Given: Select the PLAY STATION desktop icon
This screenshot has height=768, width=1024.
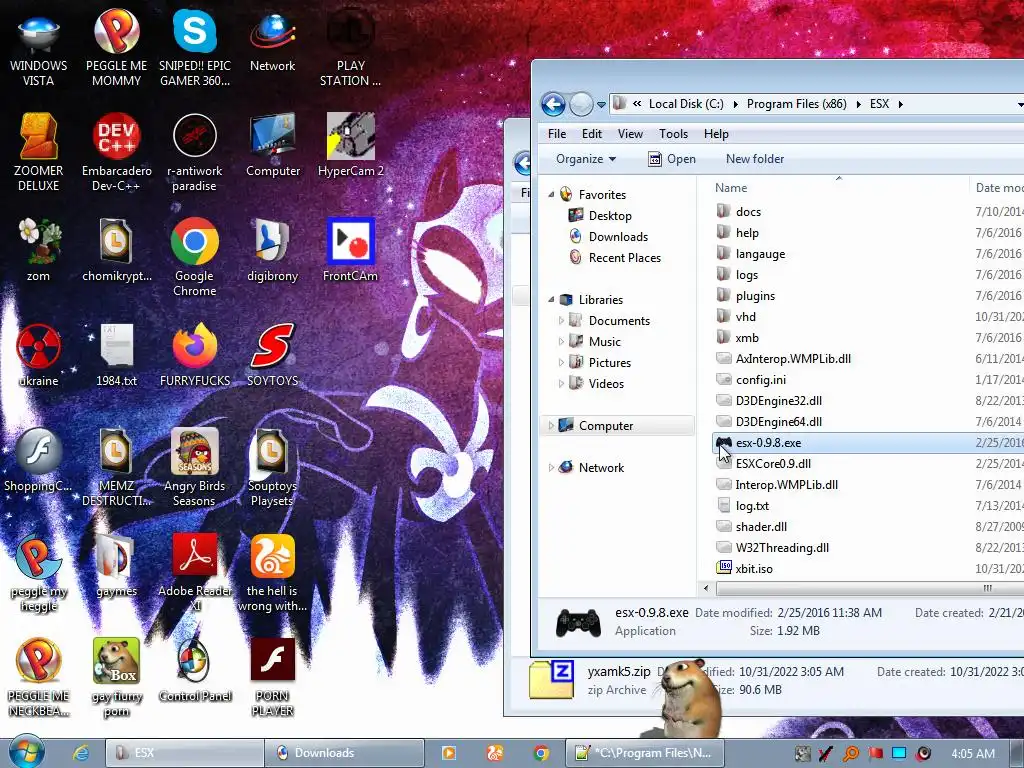Looking at the screenshot, I should (x=351, y=47).
